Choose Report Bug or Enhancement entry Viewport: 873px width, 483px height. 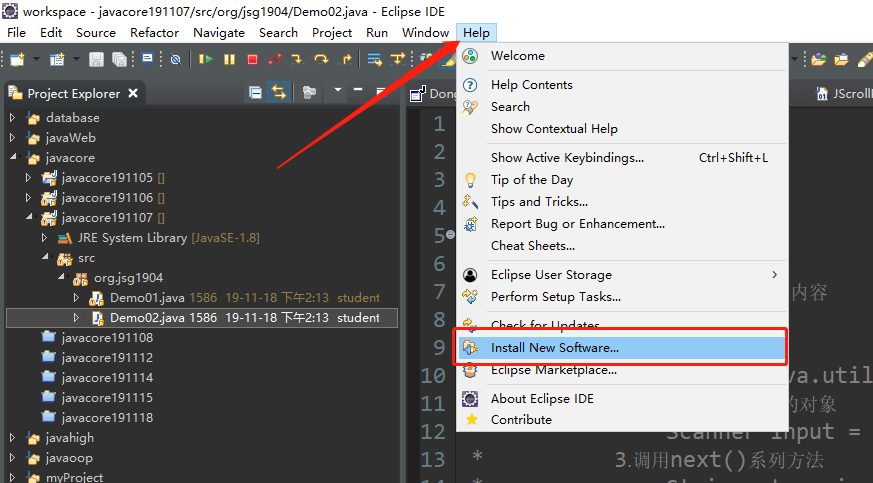click(621, 224)
